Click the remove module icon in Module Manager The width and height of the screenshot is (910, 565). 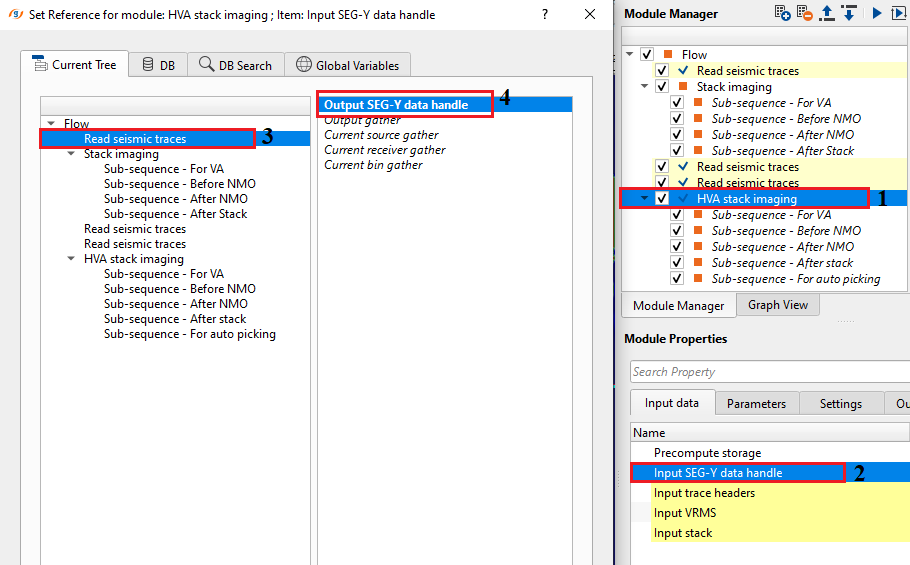[x=805, y=13]
